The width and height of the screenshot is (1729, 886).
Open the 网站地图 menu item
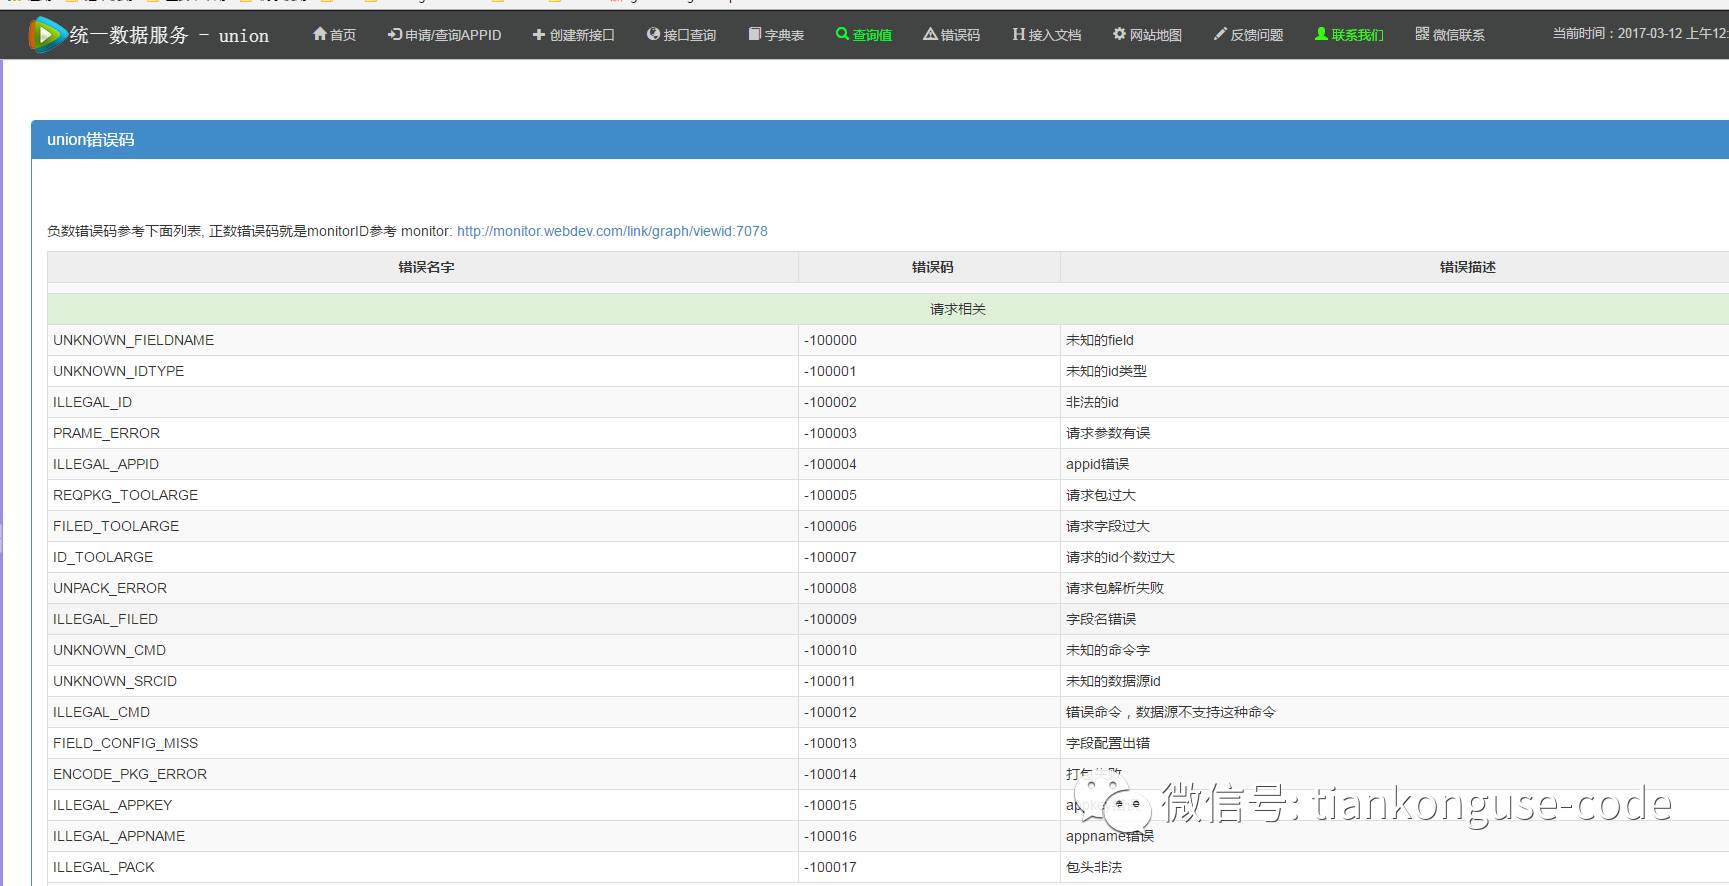click(1148, 35)
